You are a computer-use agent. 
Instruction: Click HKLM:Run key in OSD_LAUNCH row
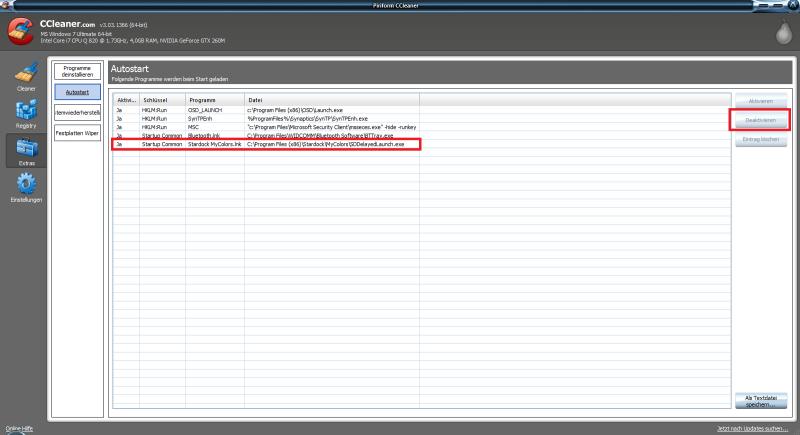click(x=154, y=110)
